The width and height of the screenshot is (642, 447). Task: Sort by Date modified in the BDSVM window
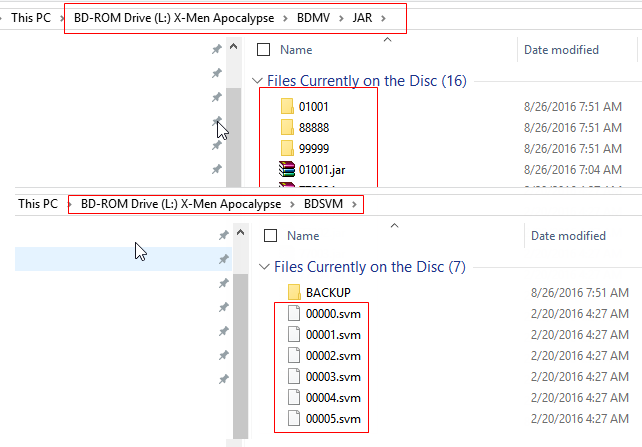click(x=568, y=235)
